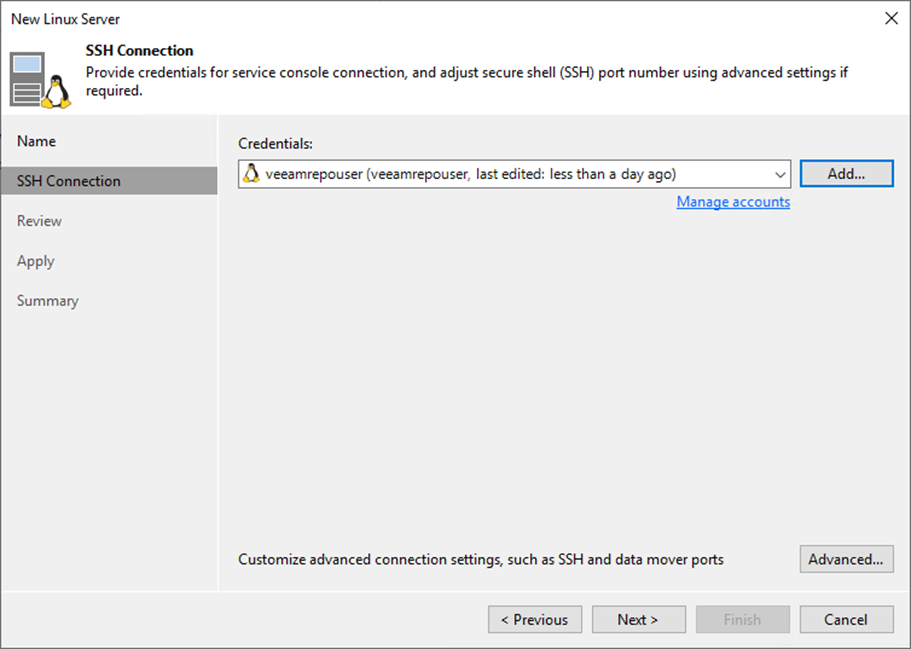This screenshot has height=649, width=911.
Task: Switch to the Name step
Action: point(37,141)
